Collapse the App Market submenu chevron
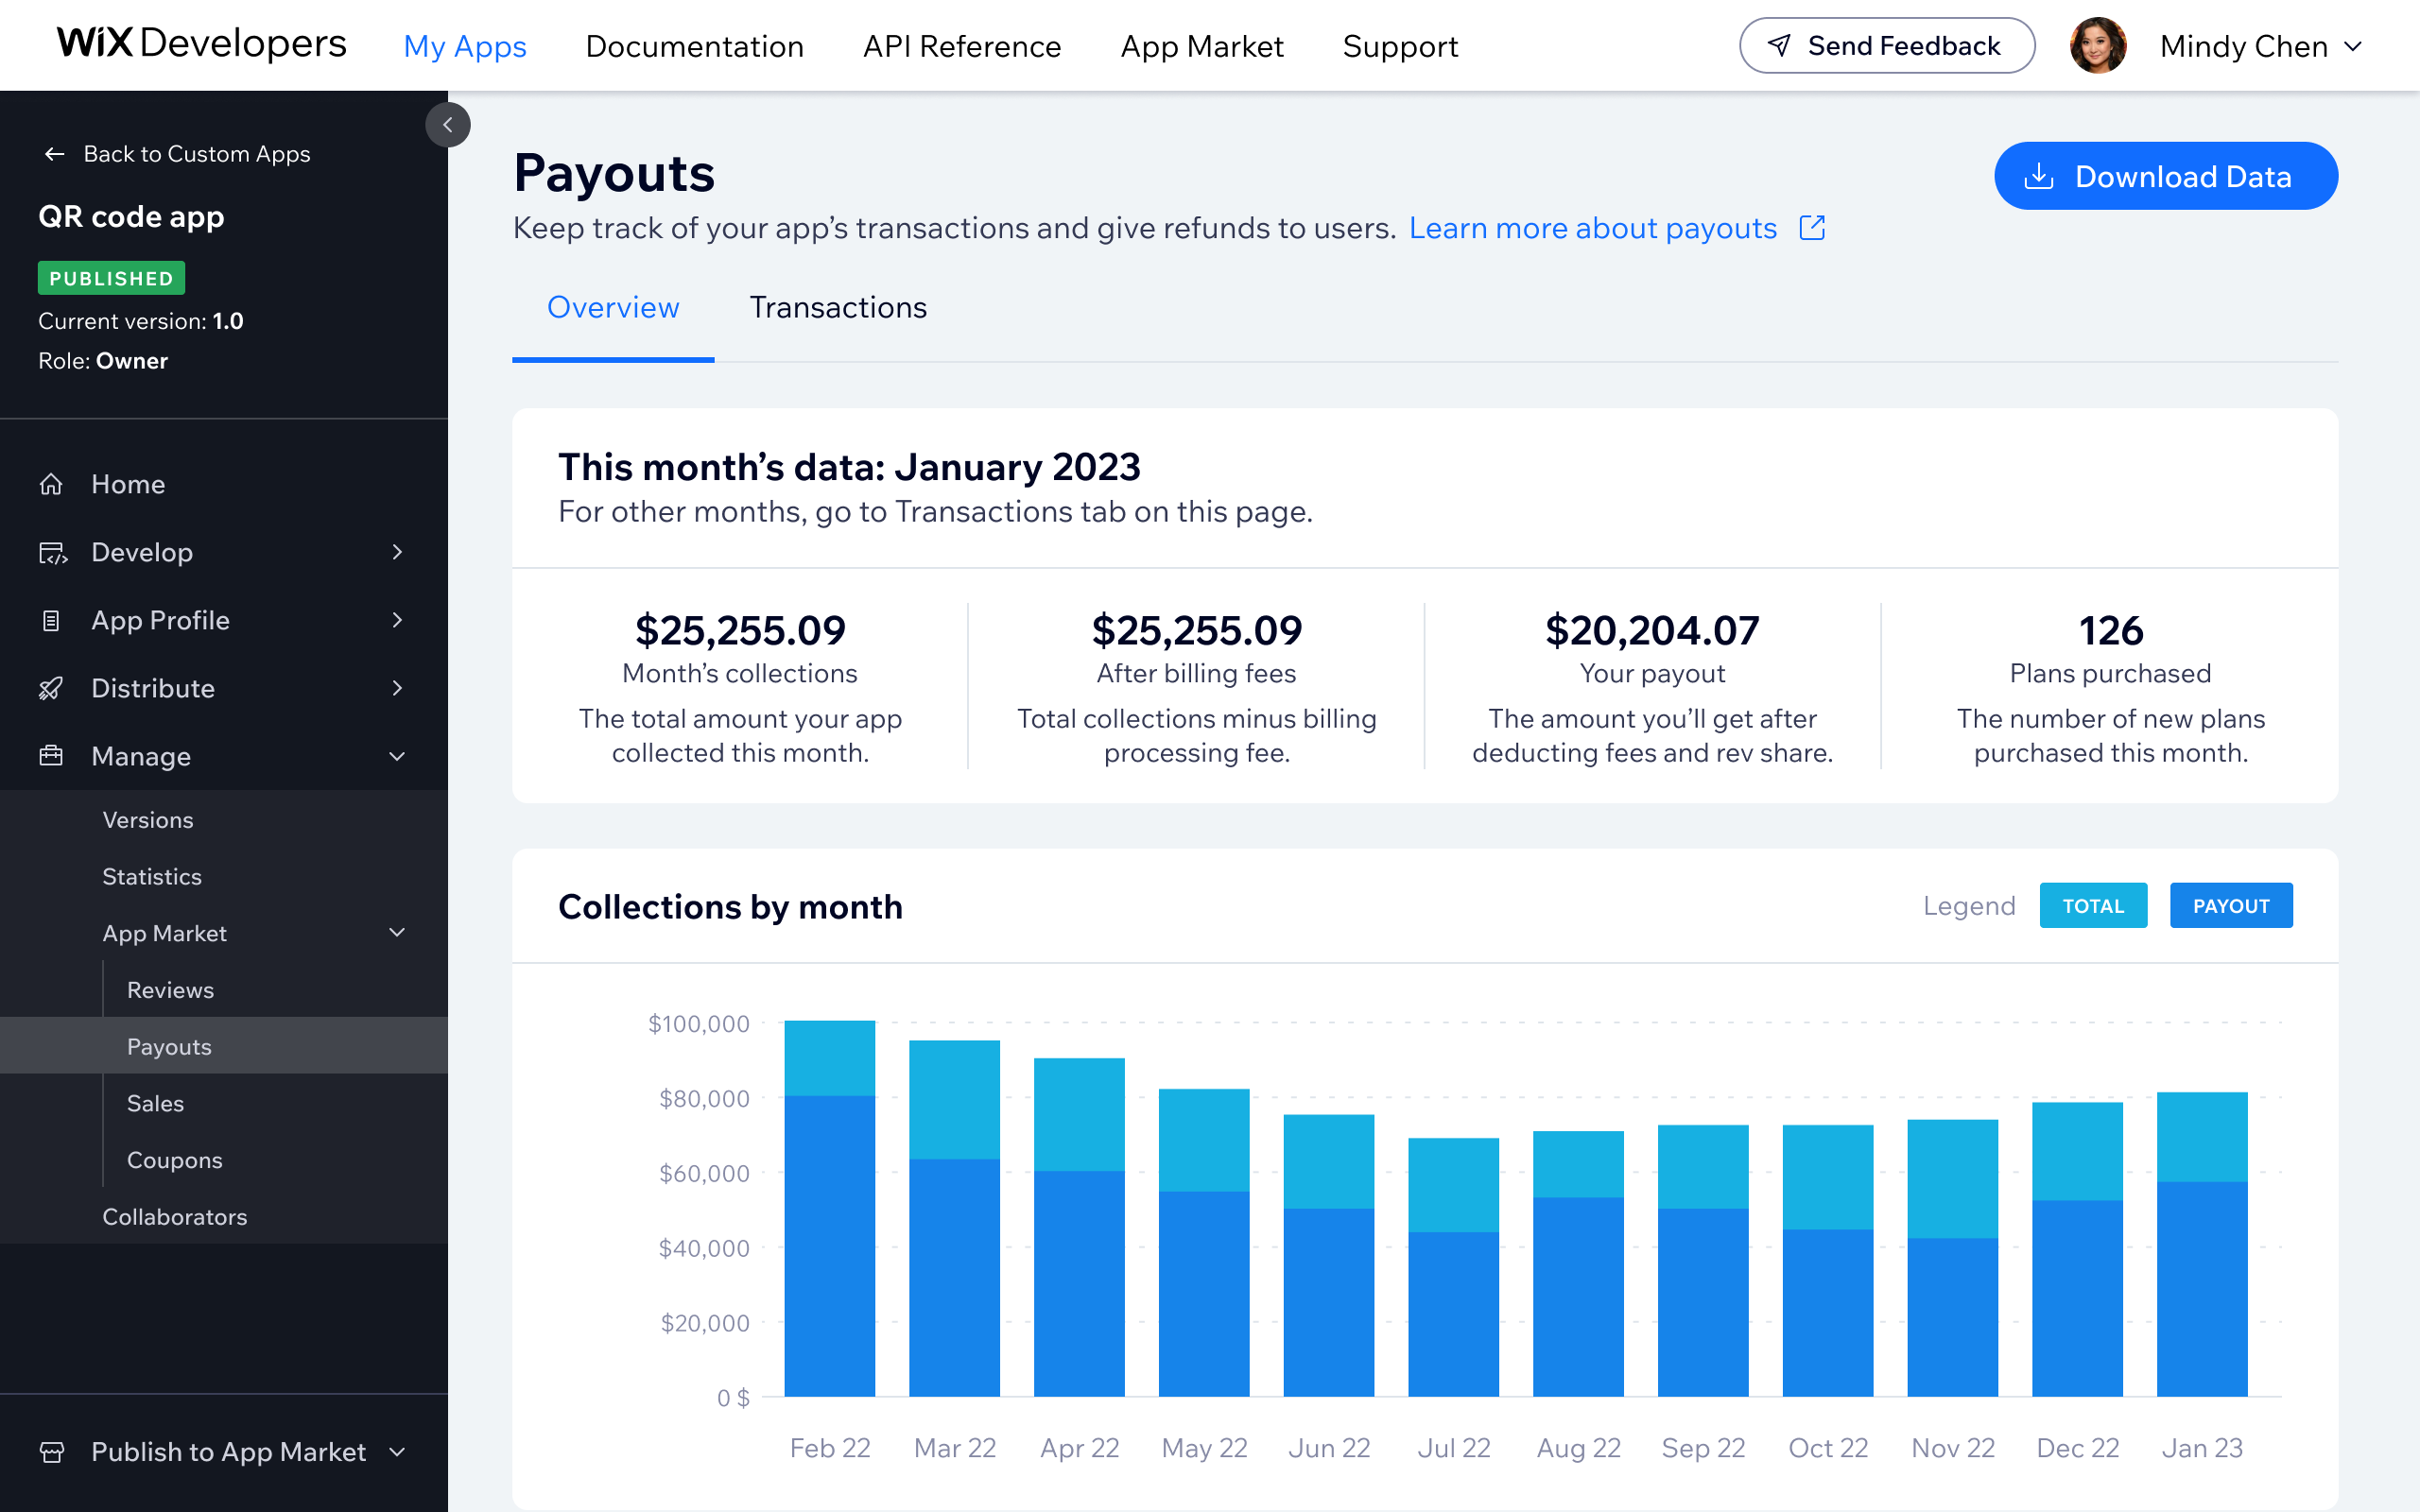This screenshot has height=1512, width=2420. (x=397, y=933)
